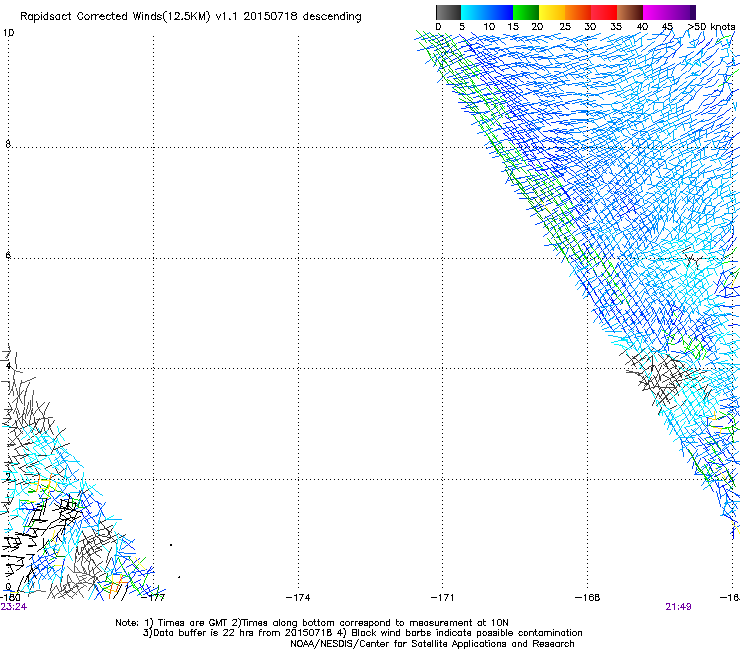Click the latitude label '2' on the axis

[8, 477]
